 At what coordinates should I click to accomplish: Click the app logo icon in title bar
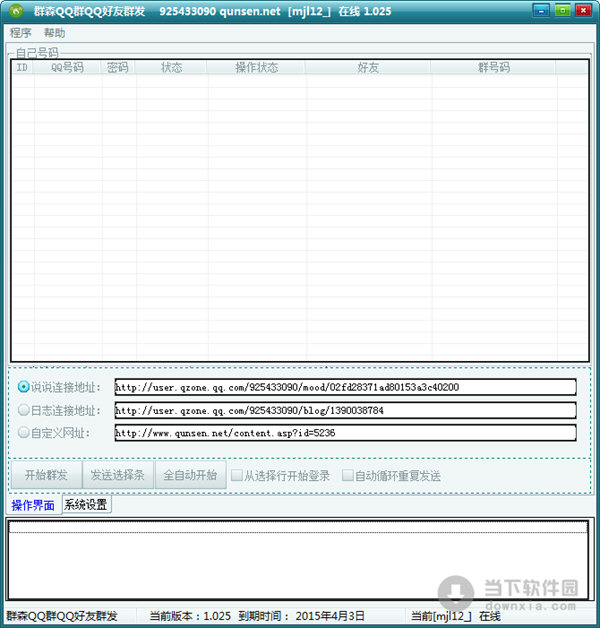pos(16,11)
